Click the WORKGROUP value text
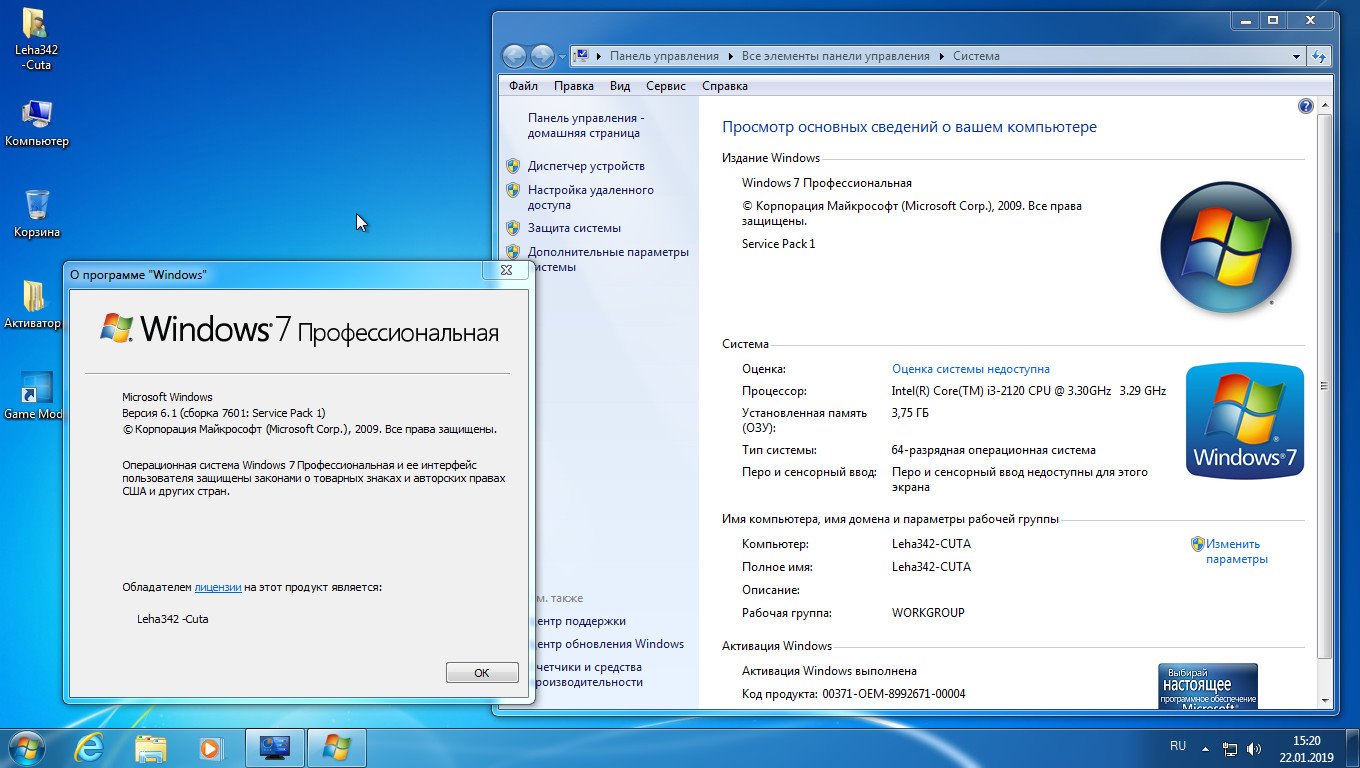Screen dimensions: 1360x768 pos(928,613)
